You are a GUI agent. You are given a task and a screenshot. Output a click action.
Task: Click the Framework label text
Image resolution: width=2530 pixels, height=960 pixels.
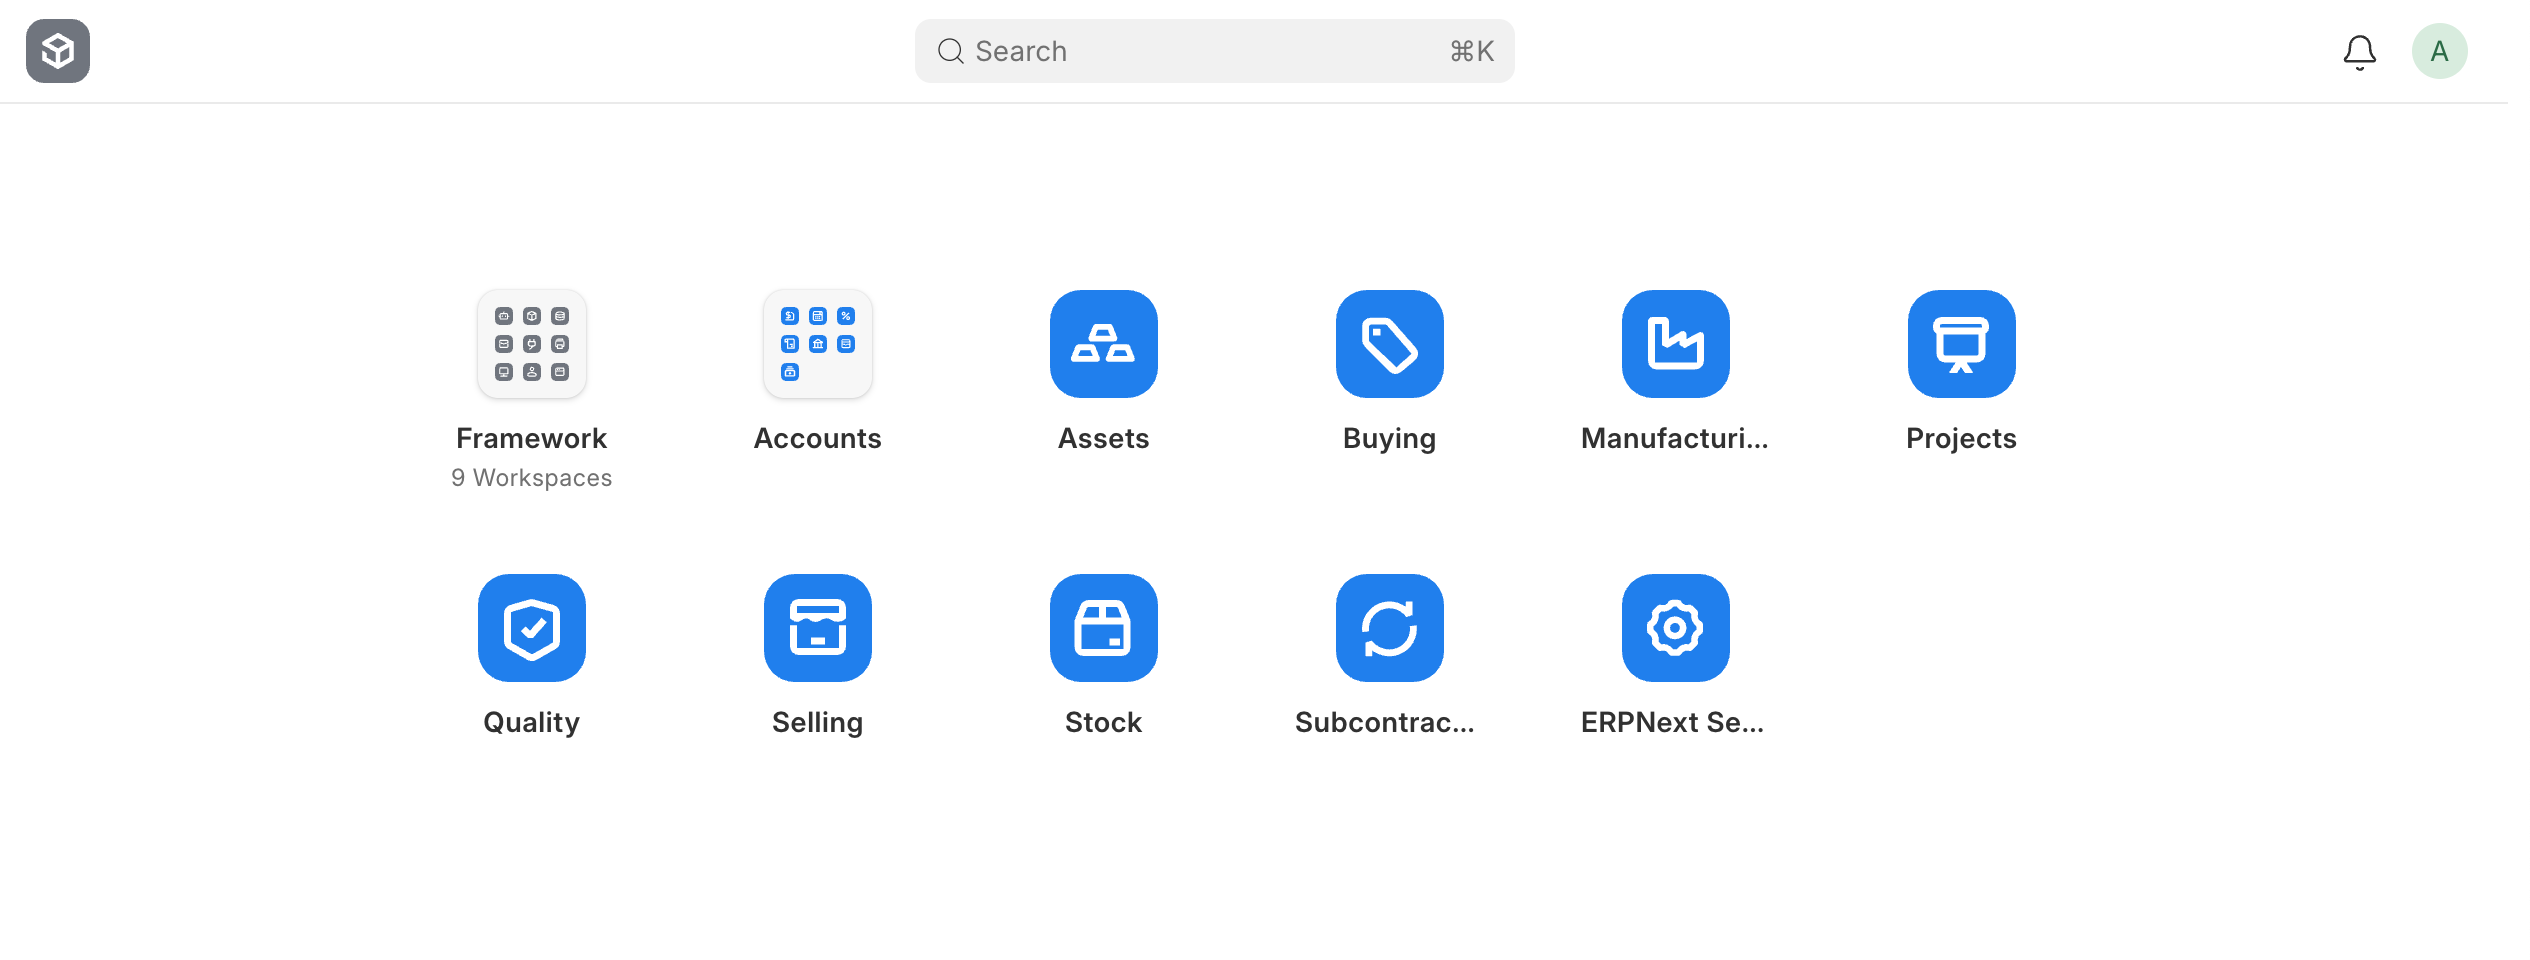click(531, 438)
